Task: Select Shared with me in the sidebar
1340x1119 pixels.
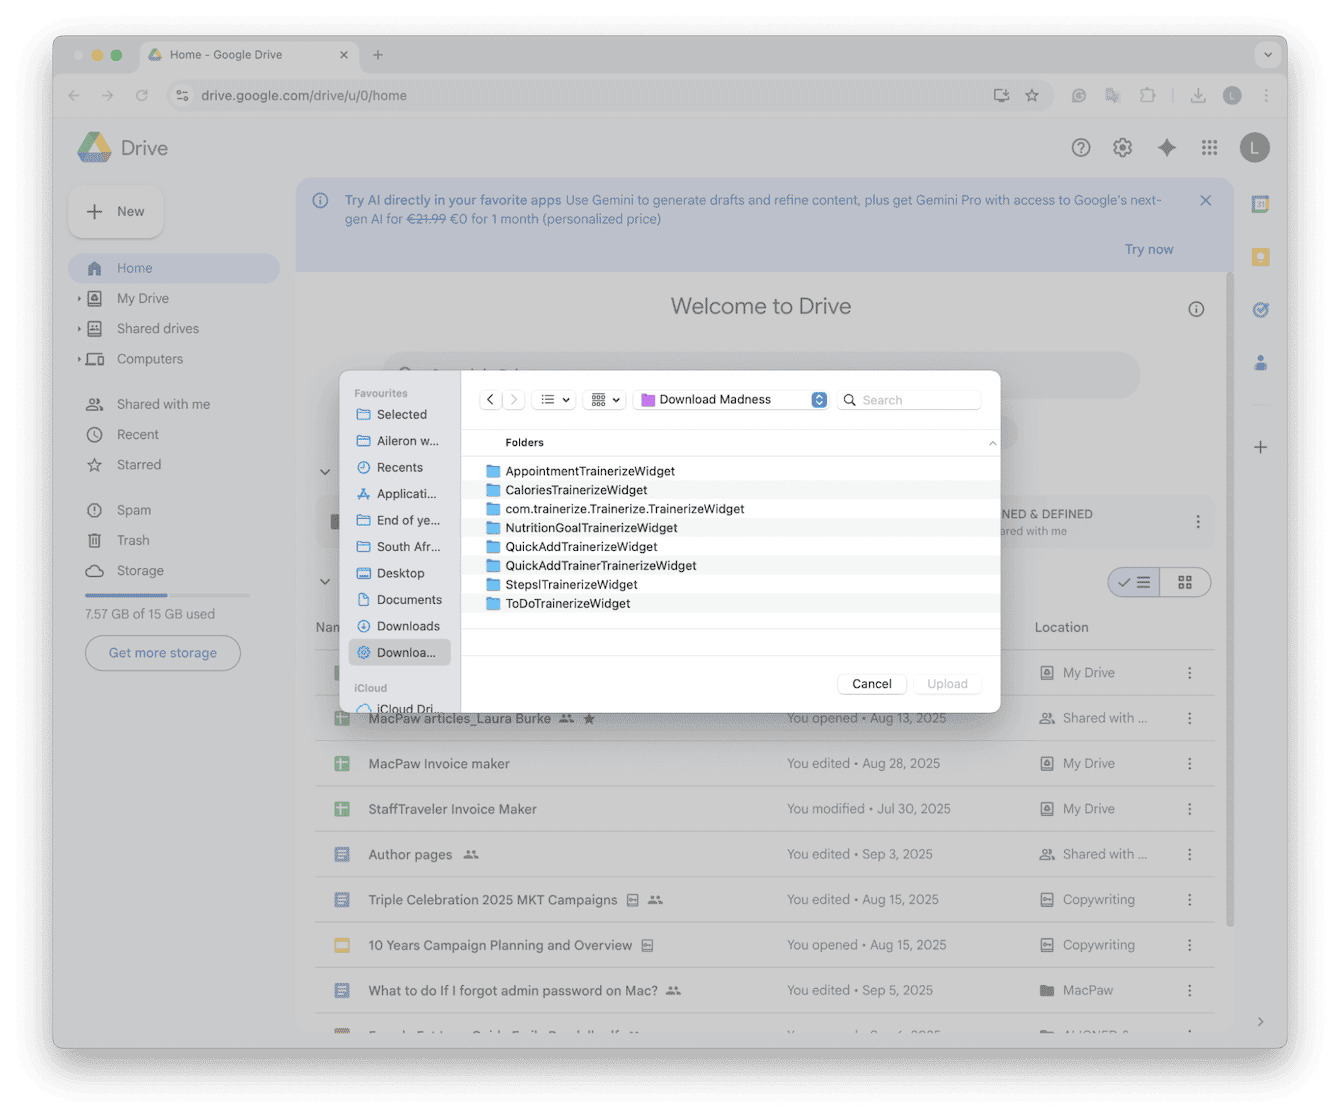Action: coord(162,404)
